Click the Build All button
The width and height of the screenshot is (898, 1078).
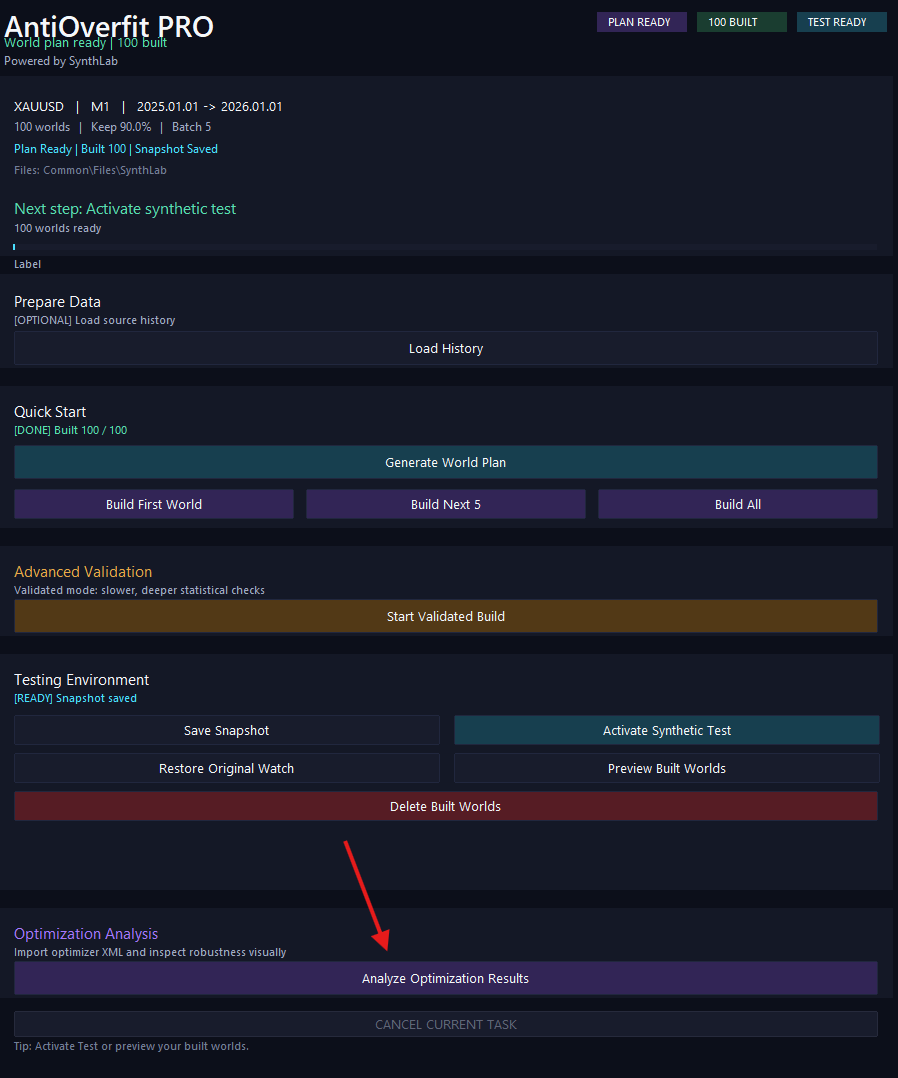point(737,504)
